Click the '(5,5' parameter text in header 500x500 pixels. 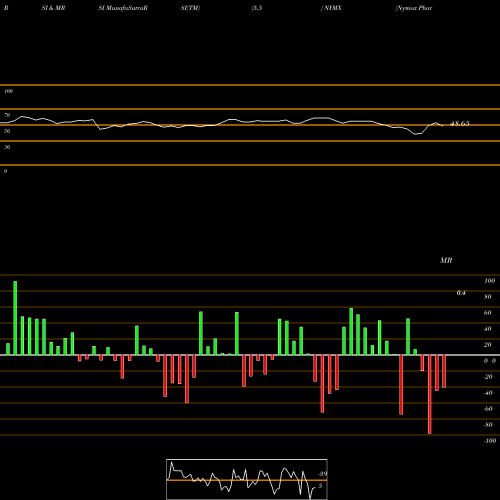257,8
